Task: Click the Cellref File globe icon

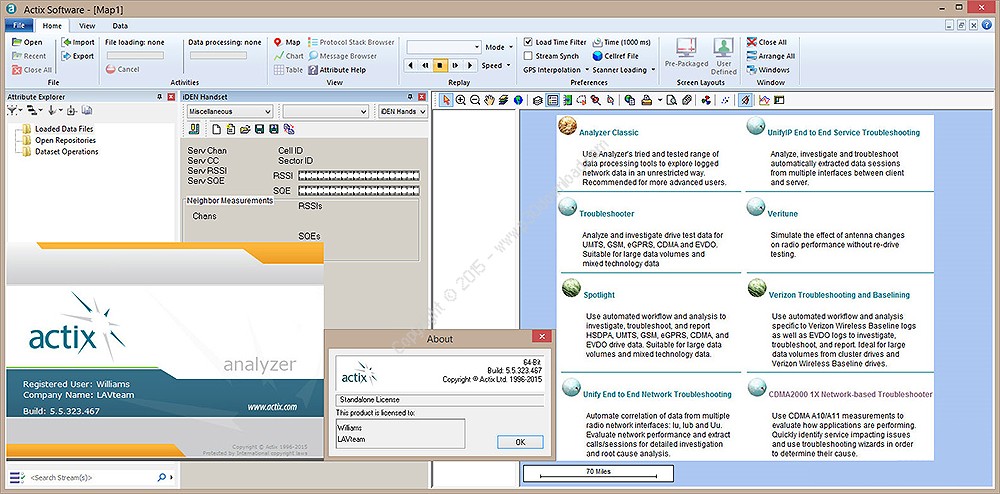Action: point(598,56)
